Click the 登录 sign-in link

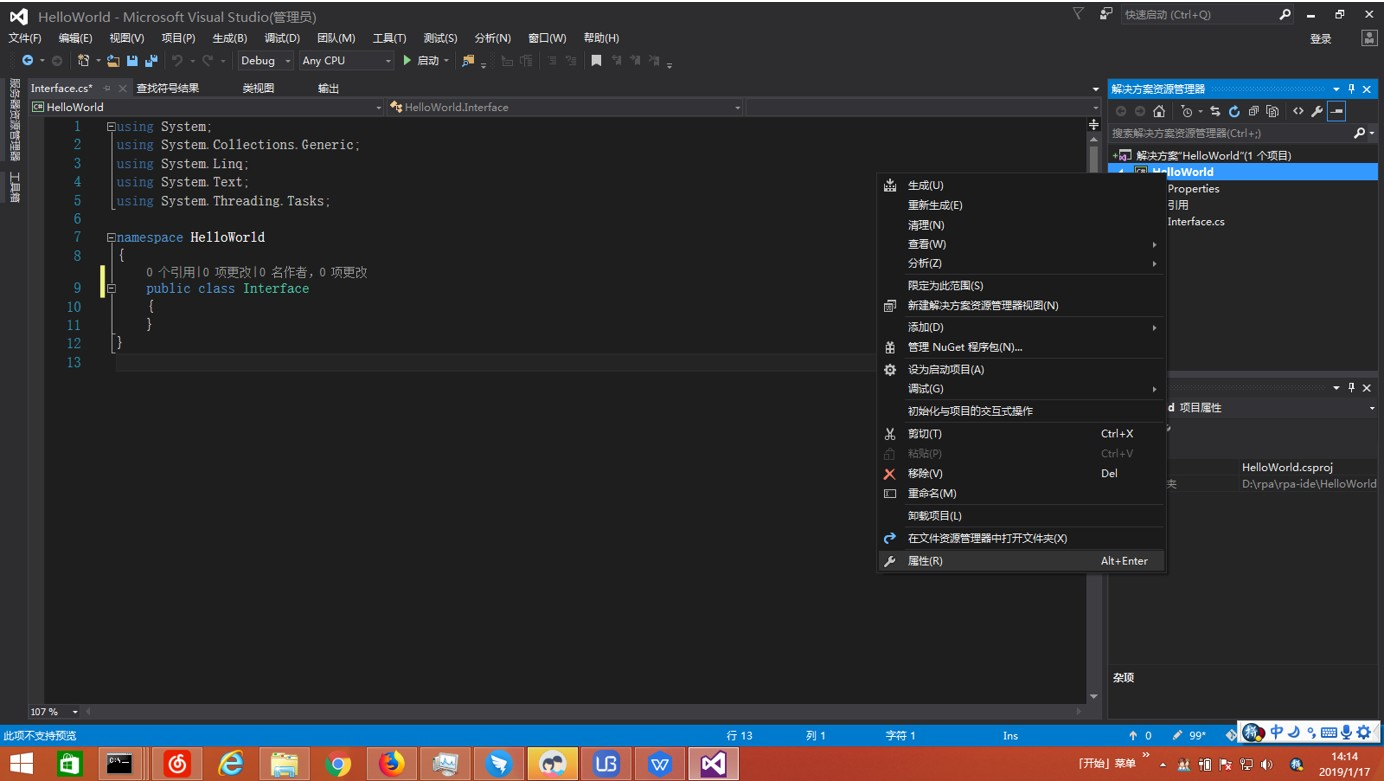coord(1321,39)
